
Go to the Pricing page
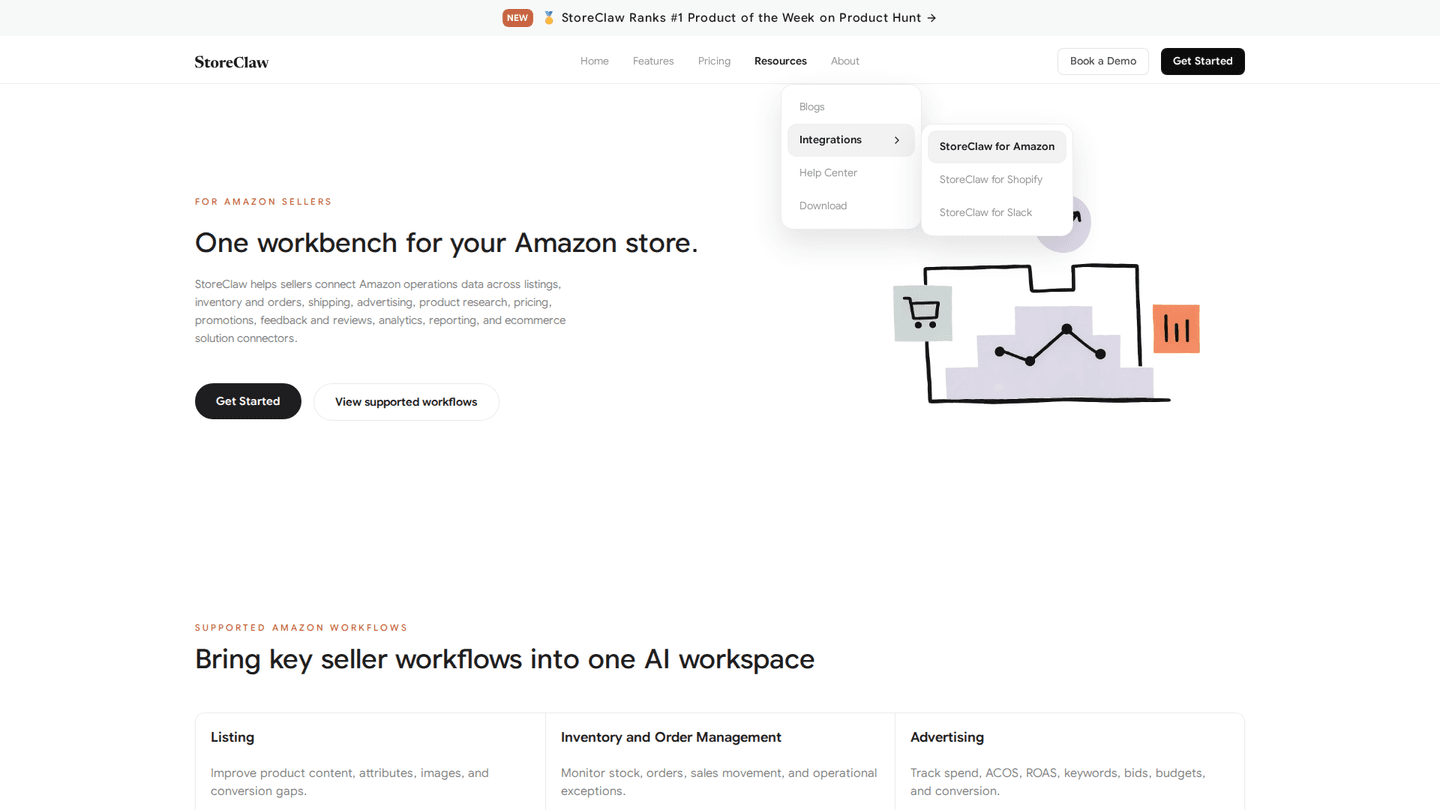pos(714,61)
